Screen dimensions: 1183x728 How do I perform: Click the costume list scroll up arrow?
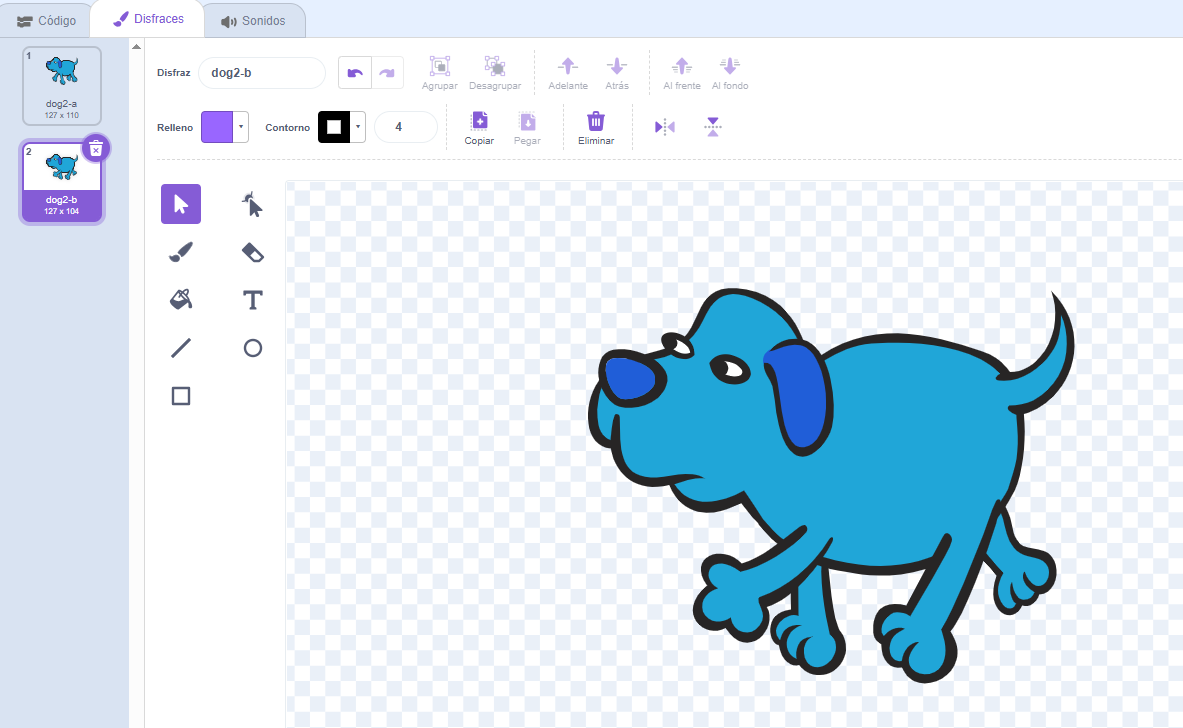137,47
